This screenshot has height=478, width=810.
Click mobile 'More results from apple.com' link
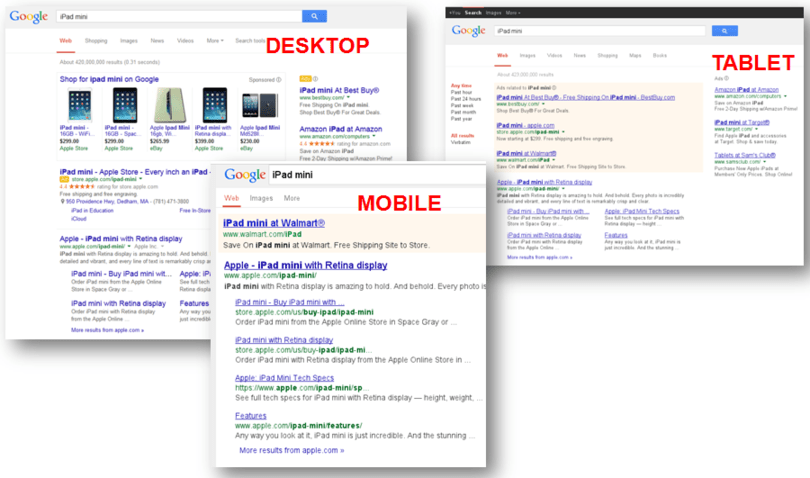point(291,451)
